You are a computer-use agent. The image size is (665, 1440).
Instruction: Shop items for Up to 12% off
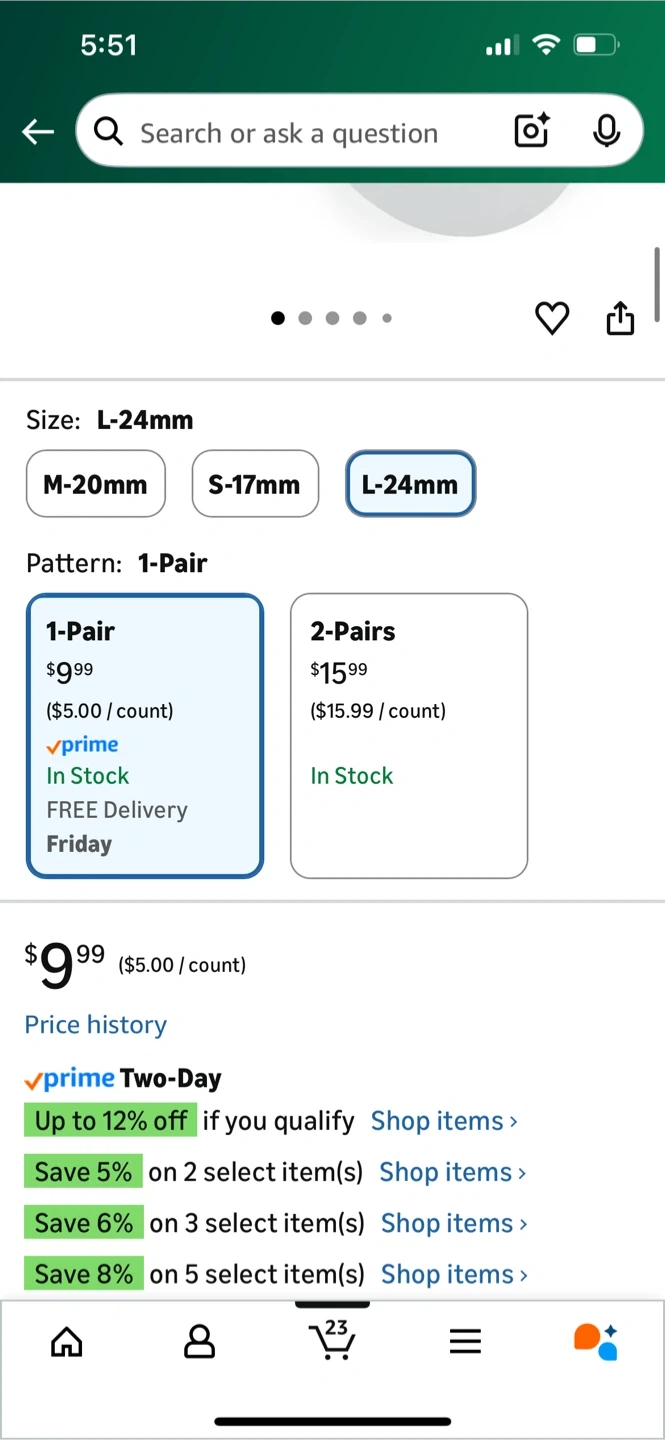[x=444, y=1121]
